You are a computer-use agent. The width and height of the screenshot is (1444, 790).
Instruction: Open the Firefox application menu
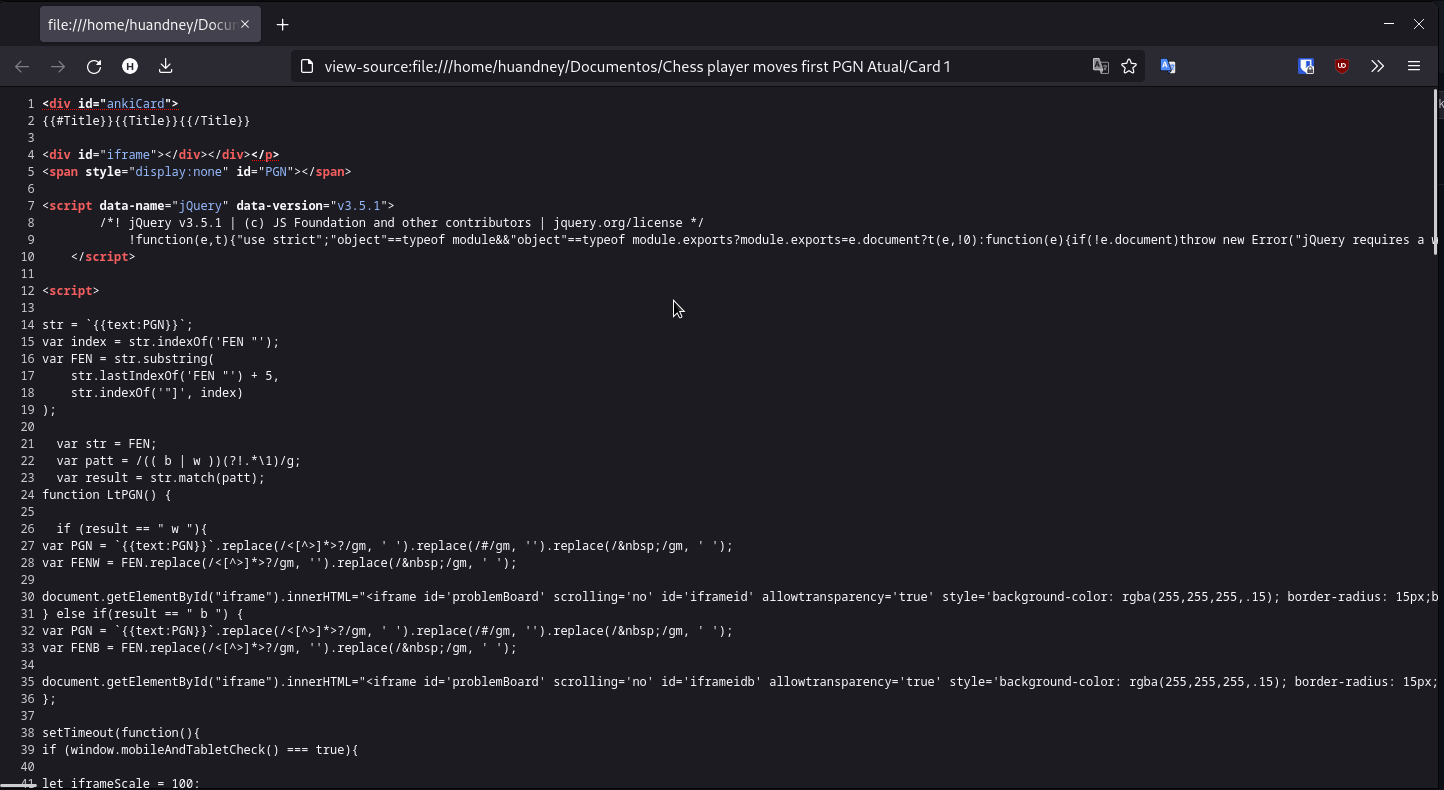click(x=1414, y=66)
